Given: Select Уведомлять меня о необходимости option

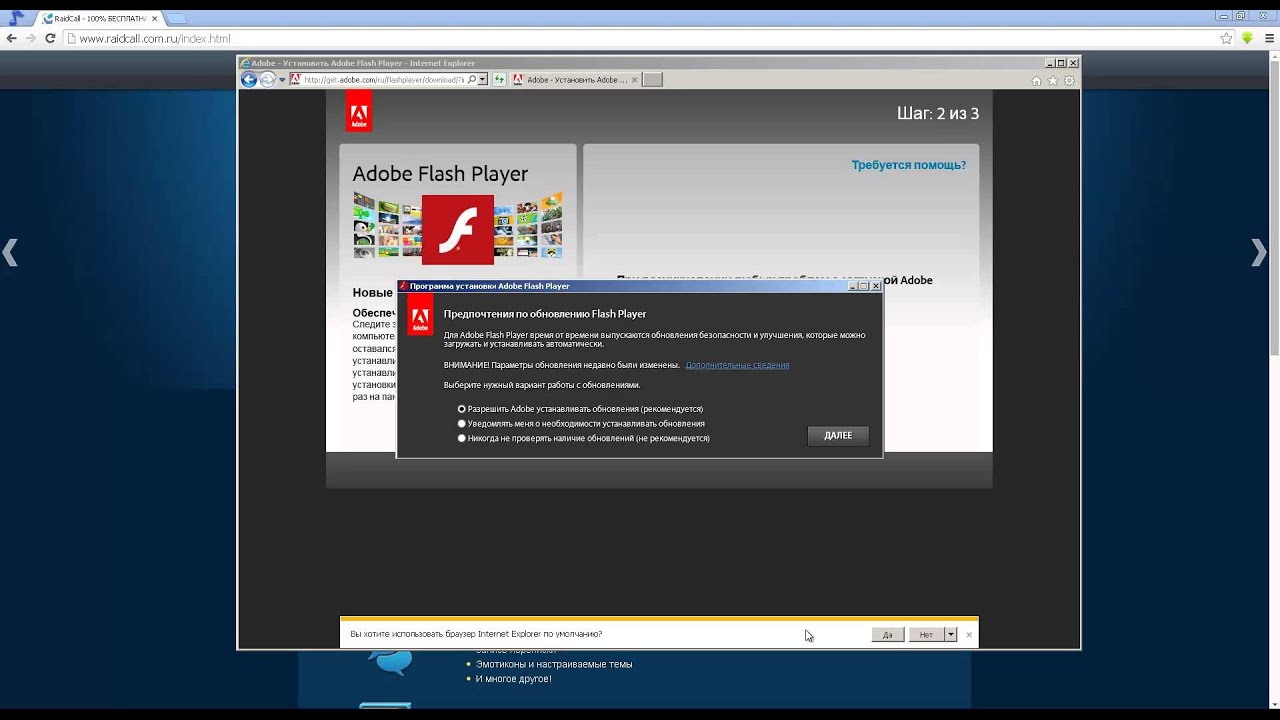Looking at the screenshot, I should pos(581,424).
